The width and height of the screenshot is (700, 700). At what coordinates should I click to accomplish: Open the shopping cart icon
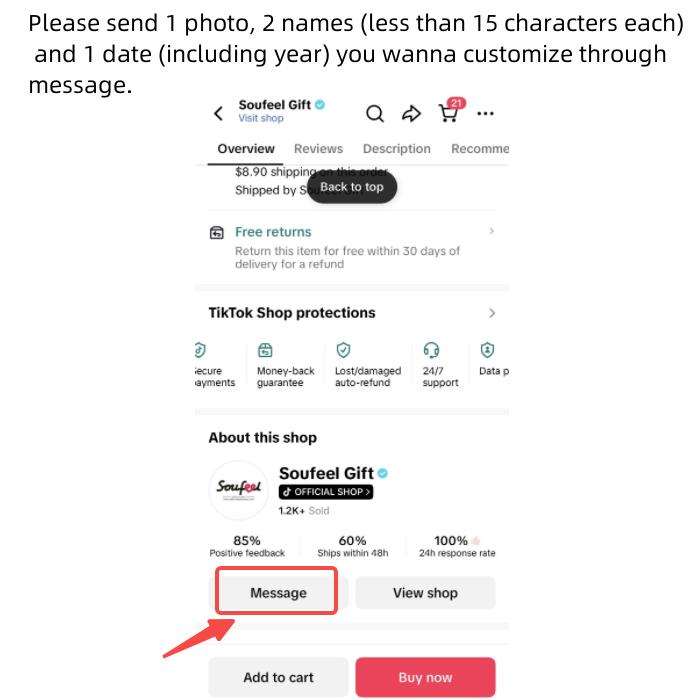point(448,113)
